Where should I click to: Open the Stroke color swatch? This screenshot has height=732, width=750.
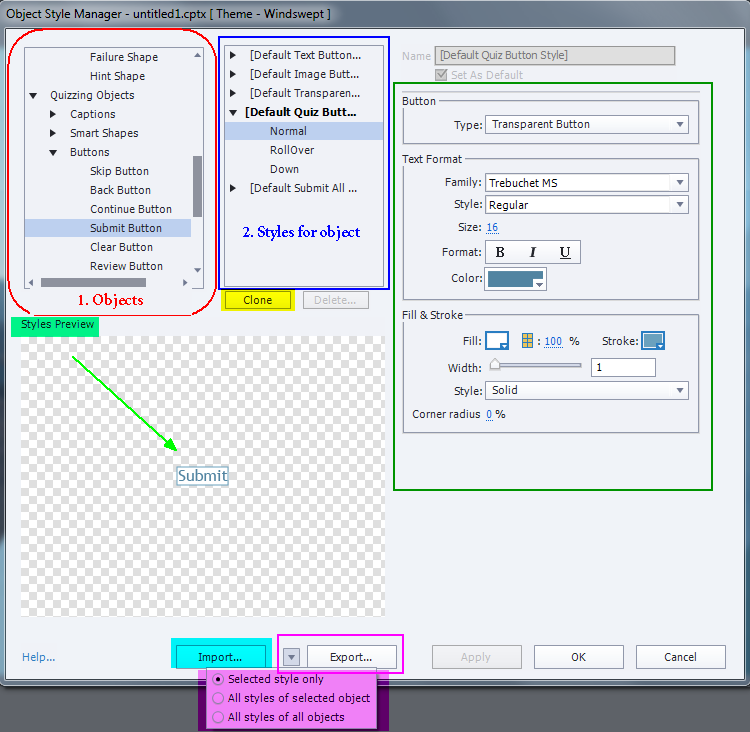[653, 341]
